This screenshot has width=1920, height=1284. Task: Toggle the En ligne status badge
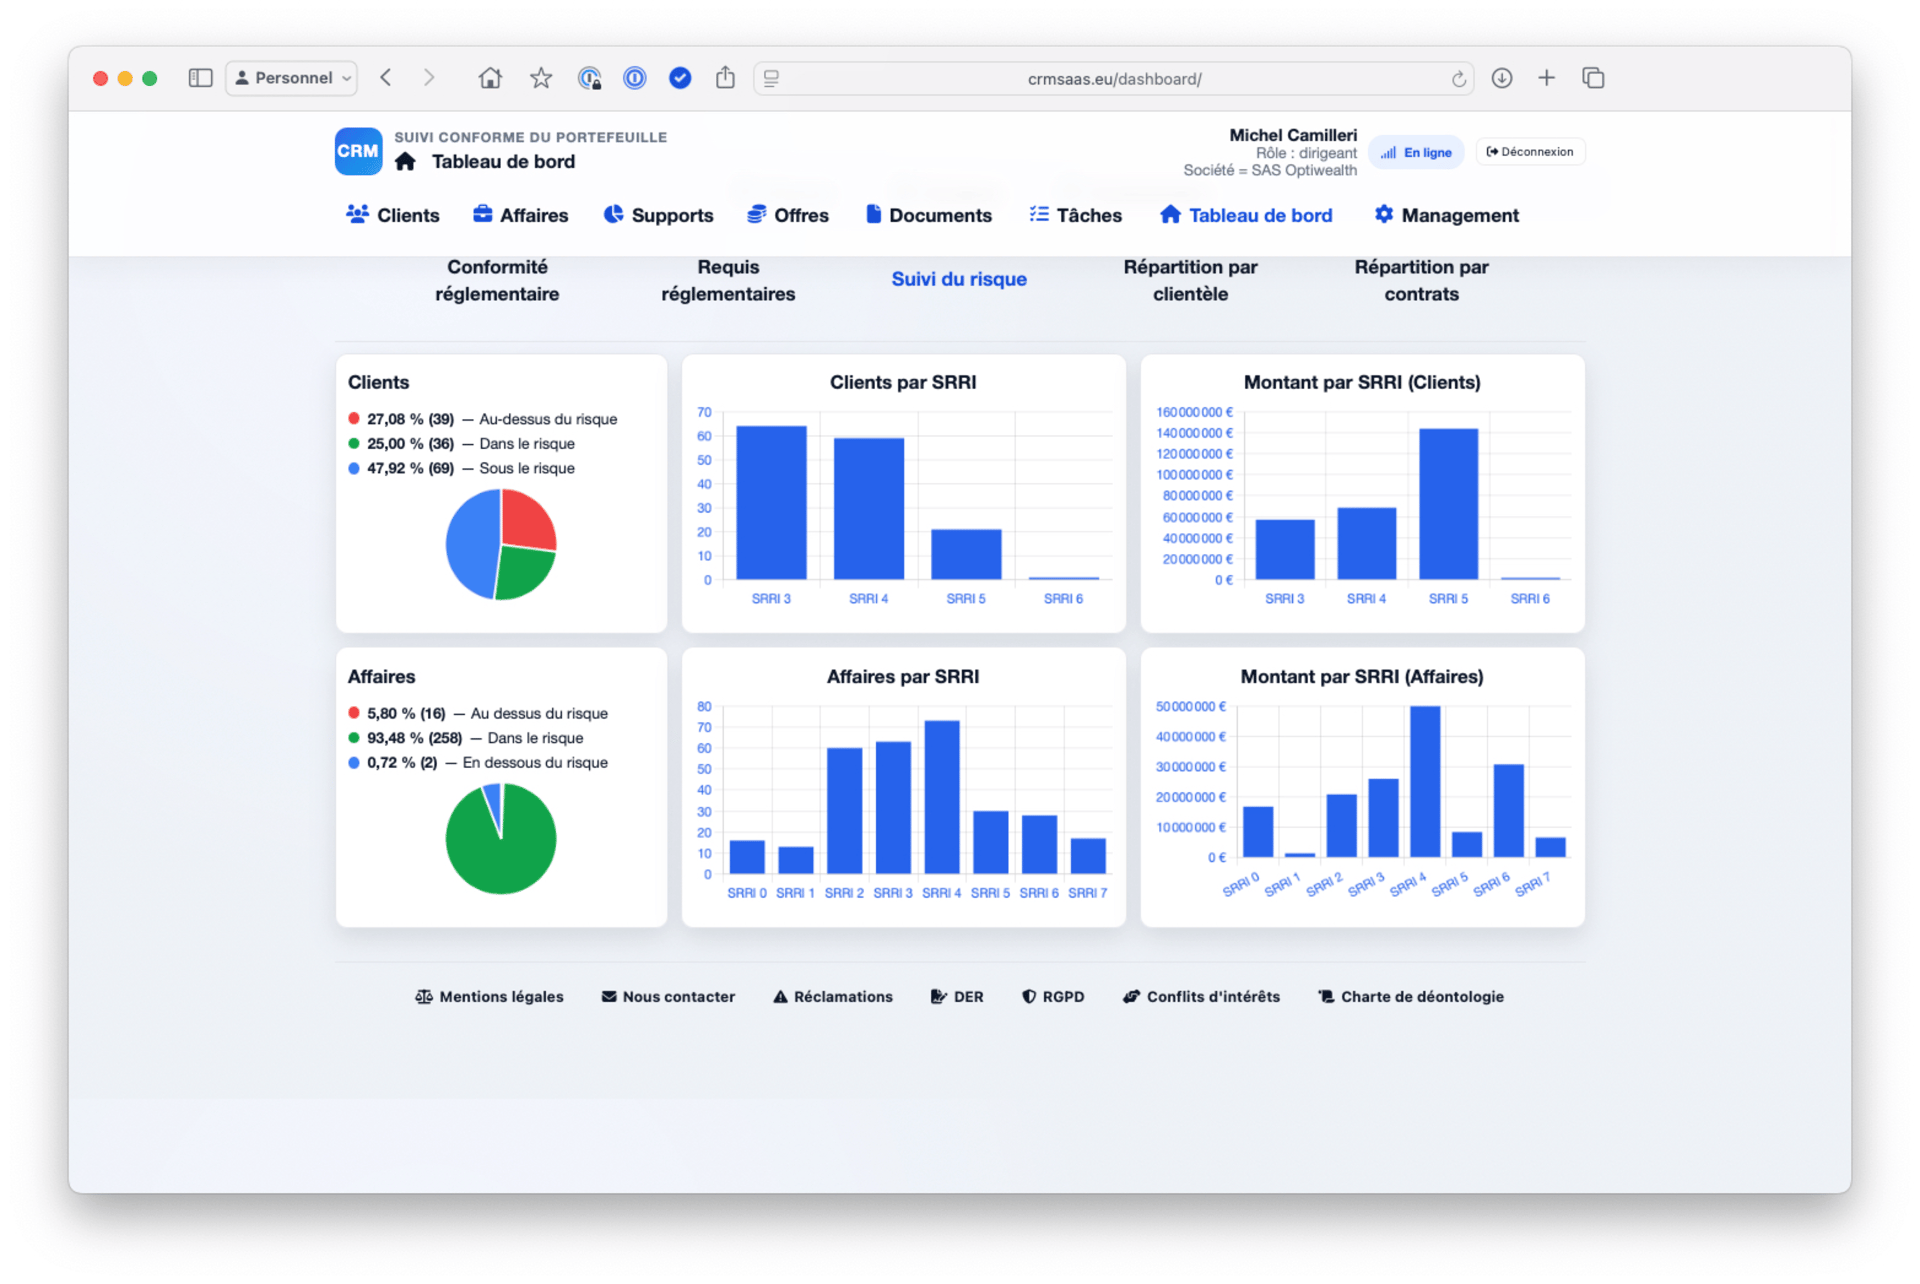pyautogui.click(x=1416, y=152)
